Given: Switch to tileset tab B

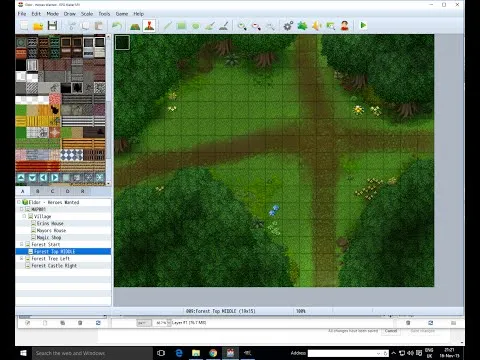Looking at the screenshot, I should tap(38, 191).
